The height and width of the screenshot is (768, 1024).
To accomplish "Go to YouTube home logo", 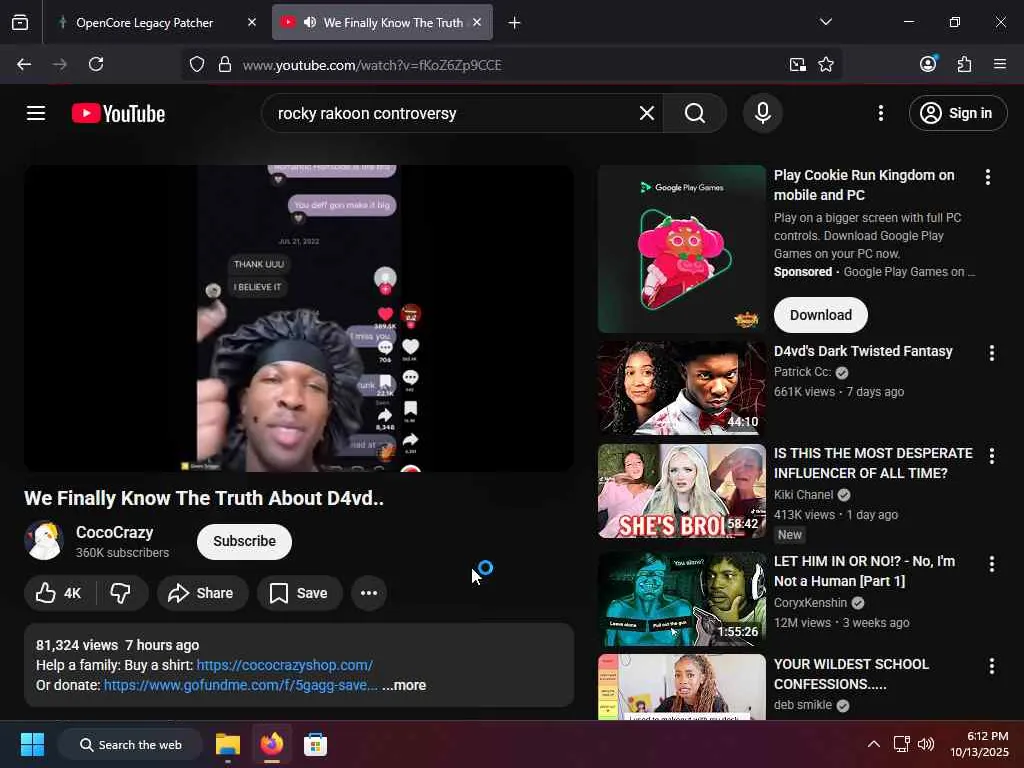I will [118, 114].
